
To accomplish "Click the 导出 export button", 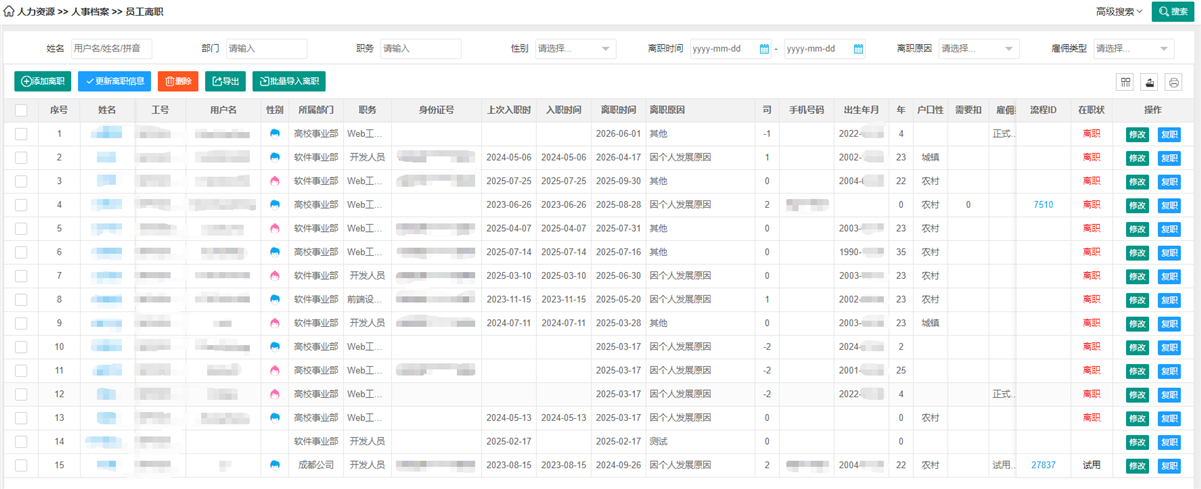I will [x=225, y=82].
